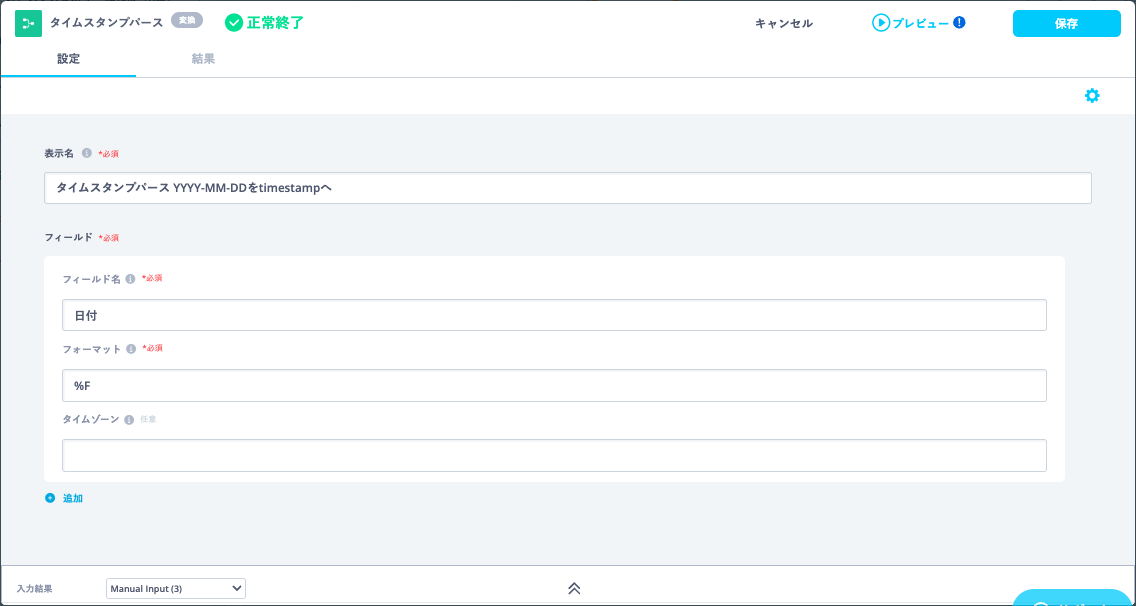Image resolution: width=1136 pixels, height=606 pixels.
Task: Expand the bottom panel with double chevron
Action: click(x=574, y=588)
